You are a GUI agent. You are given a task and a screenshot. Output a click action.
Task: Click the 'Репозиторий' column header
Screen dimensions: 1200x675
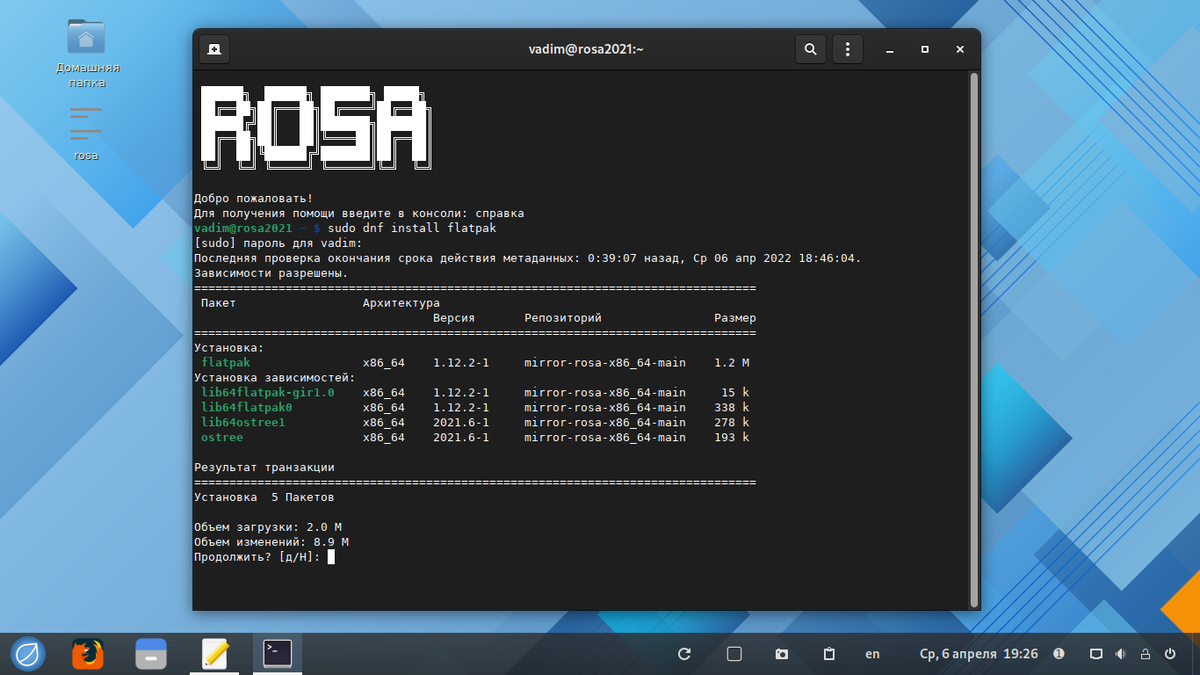563,317
